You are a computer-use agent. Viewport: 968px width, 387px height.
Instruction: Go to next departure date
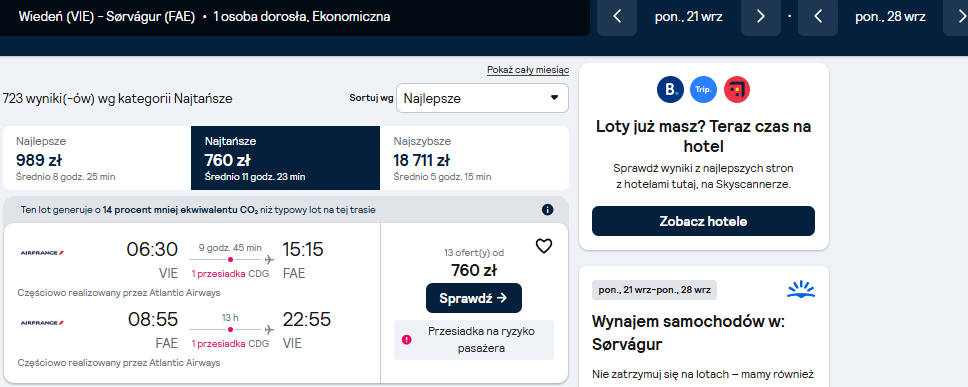[x=761, y=17]
